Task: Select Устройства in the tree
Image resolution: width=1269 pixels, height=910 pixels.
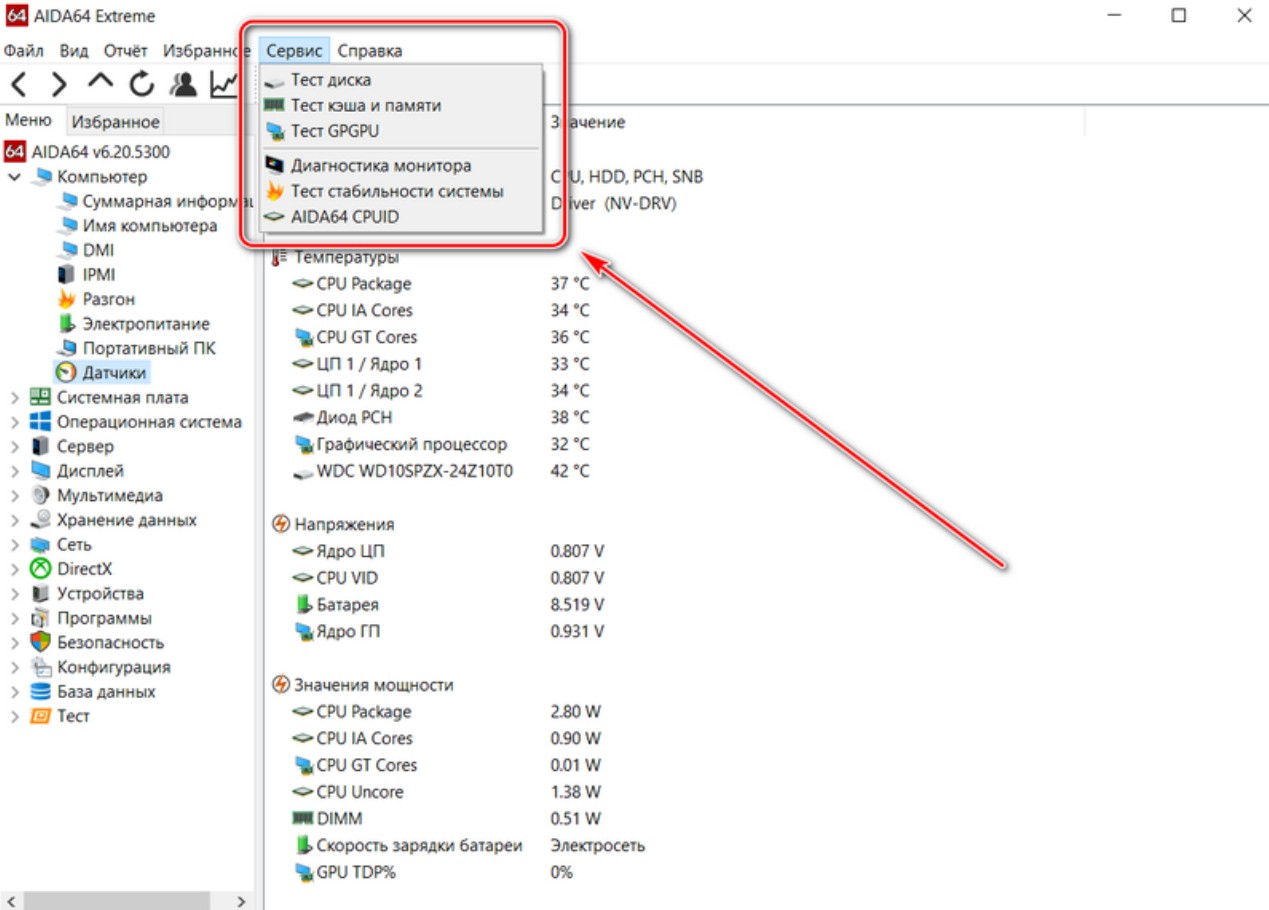Action: (100, 593)
